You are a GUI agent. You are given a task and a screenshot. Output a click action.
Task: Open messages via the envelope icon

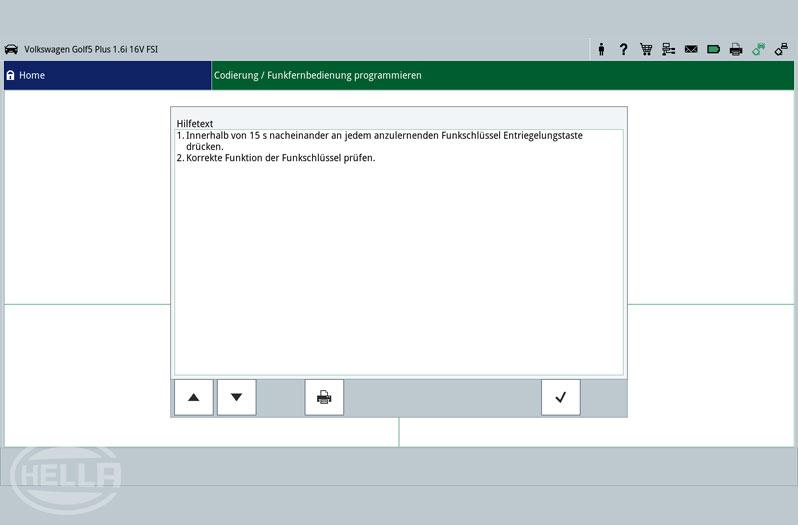pyautogui.click(x=691, y=49)
